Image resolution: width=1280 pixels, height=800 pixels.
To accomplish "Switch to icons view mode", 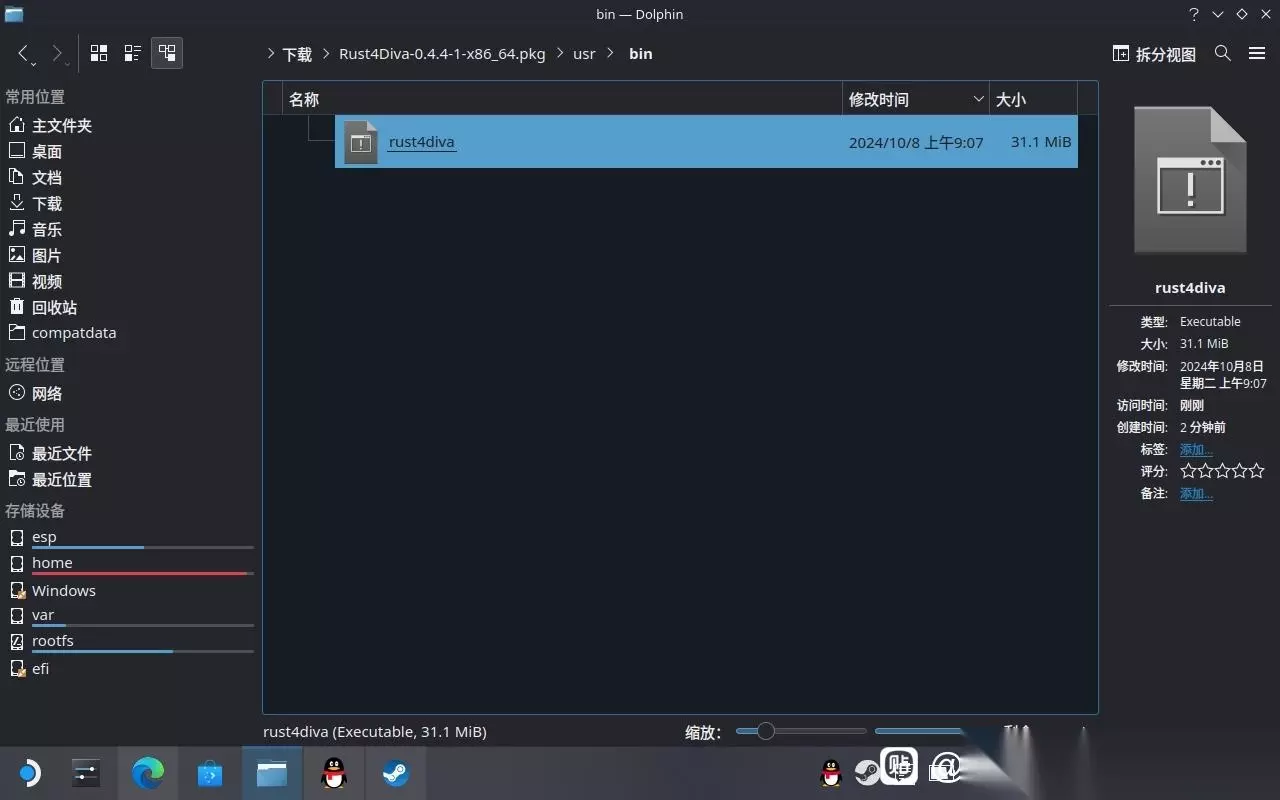I will point(99,53).
